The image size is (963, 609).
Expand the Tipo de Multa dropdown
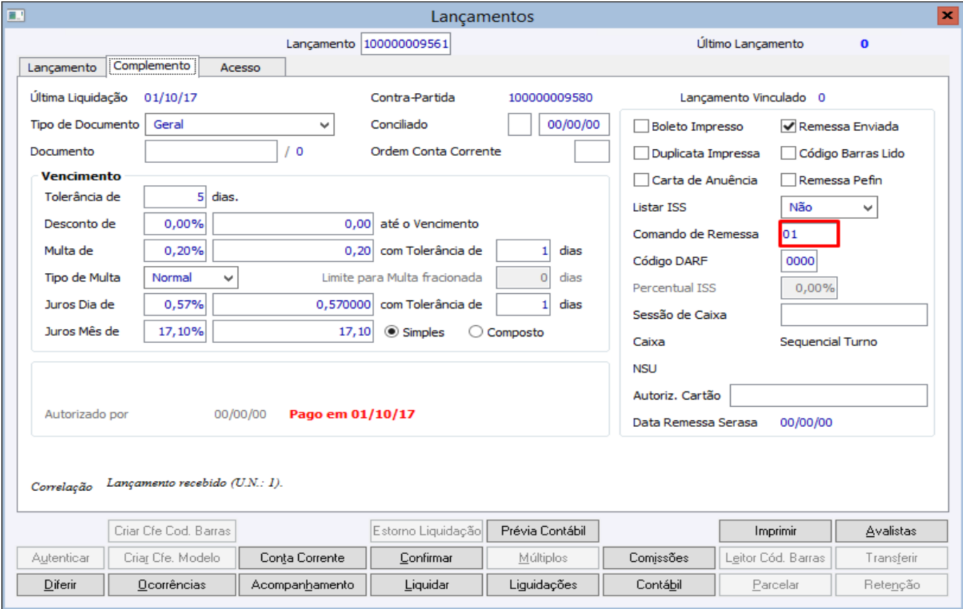coord(191,277)
